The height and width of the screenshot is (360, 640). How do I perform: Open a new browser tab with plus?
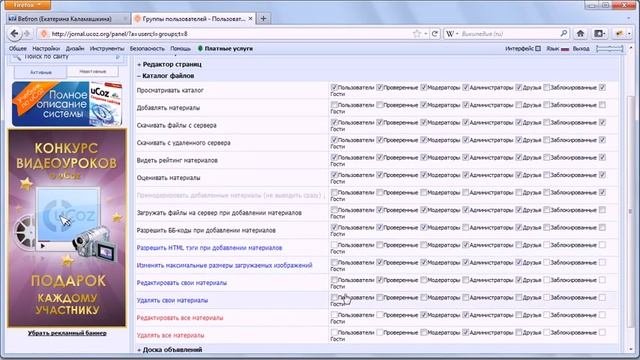[x=263, y=18]
